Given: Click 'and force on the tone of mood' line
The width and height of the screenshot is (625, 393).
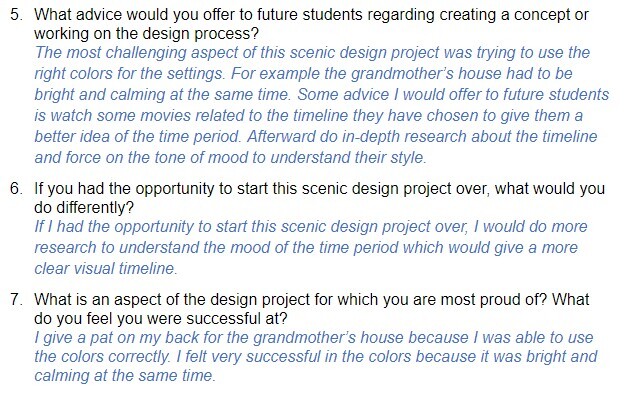Looking at the screenshot, I should (x=231, y=157).
